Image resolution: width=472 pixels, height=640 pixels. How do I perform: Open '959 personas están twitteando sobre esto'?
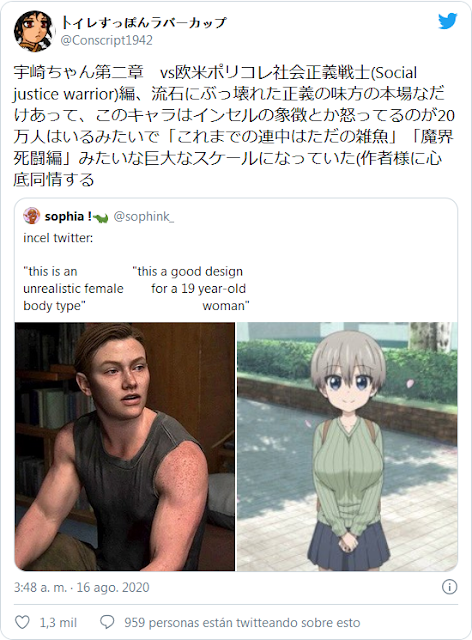(x=242, y=622)
